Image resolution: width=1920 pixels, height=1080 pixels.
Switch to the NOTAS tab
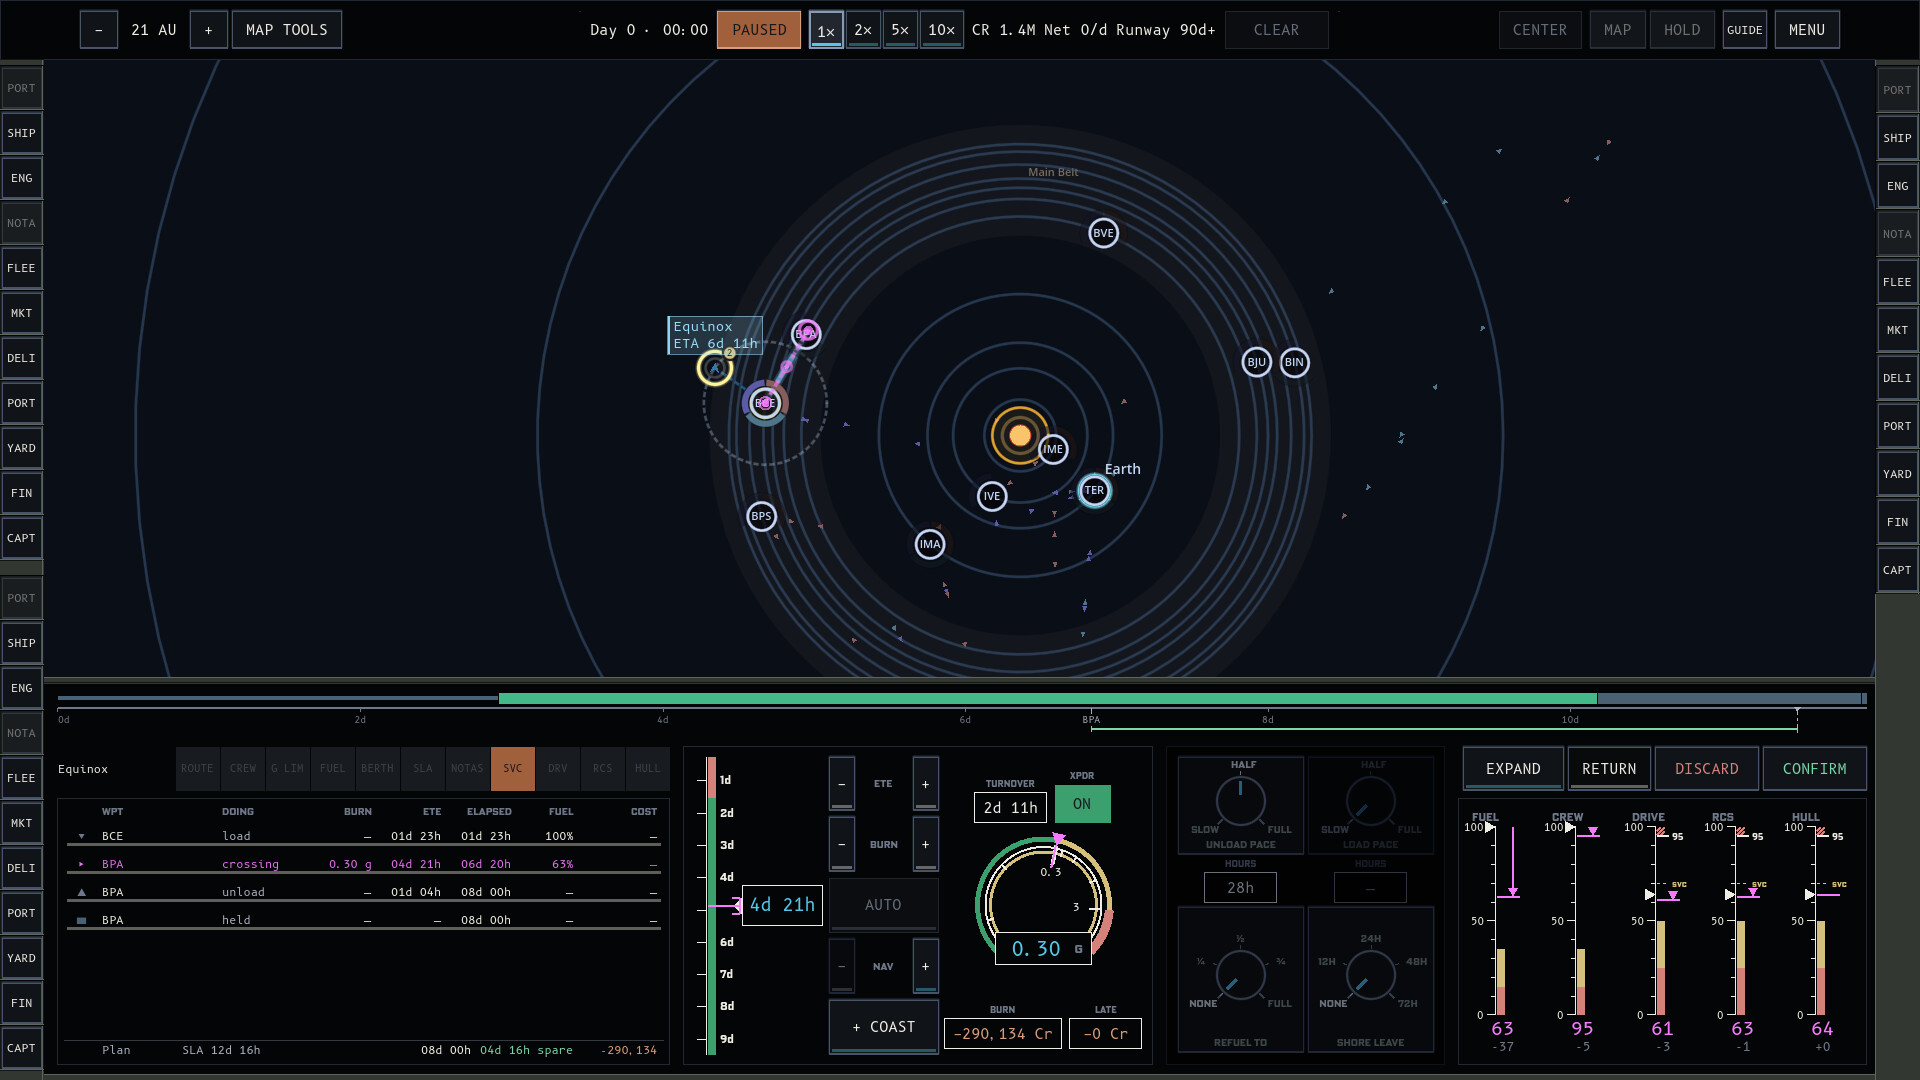pyautogui.click(x=467, y=769)
